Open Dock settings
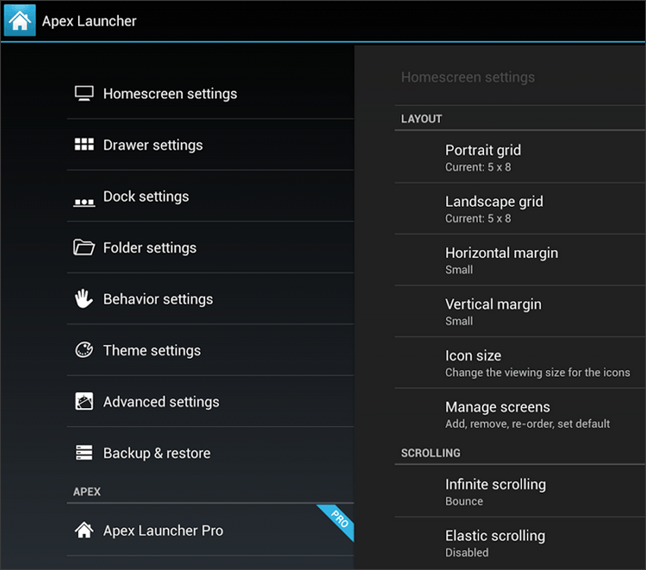 [x=210, y=196]
